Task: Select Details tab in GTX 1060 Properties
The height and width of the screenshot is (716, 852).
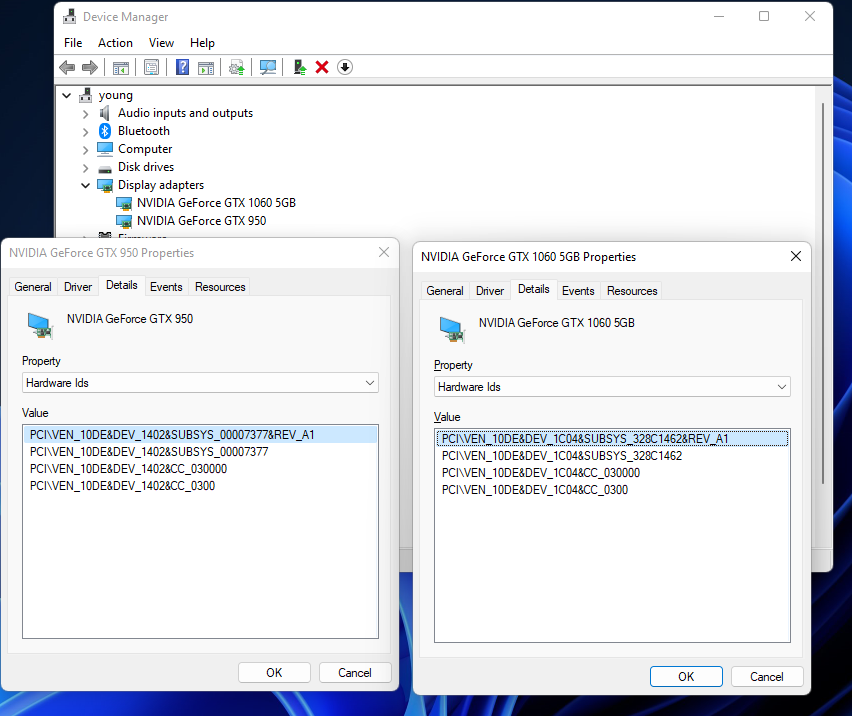Action: tap(534, 289)
